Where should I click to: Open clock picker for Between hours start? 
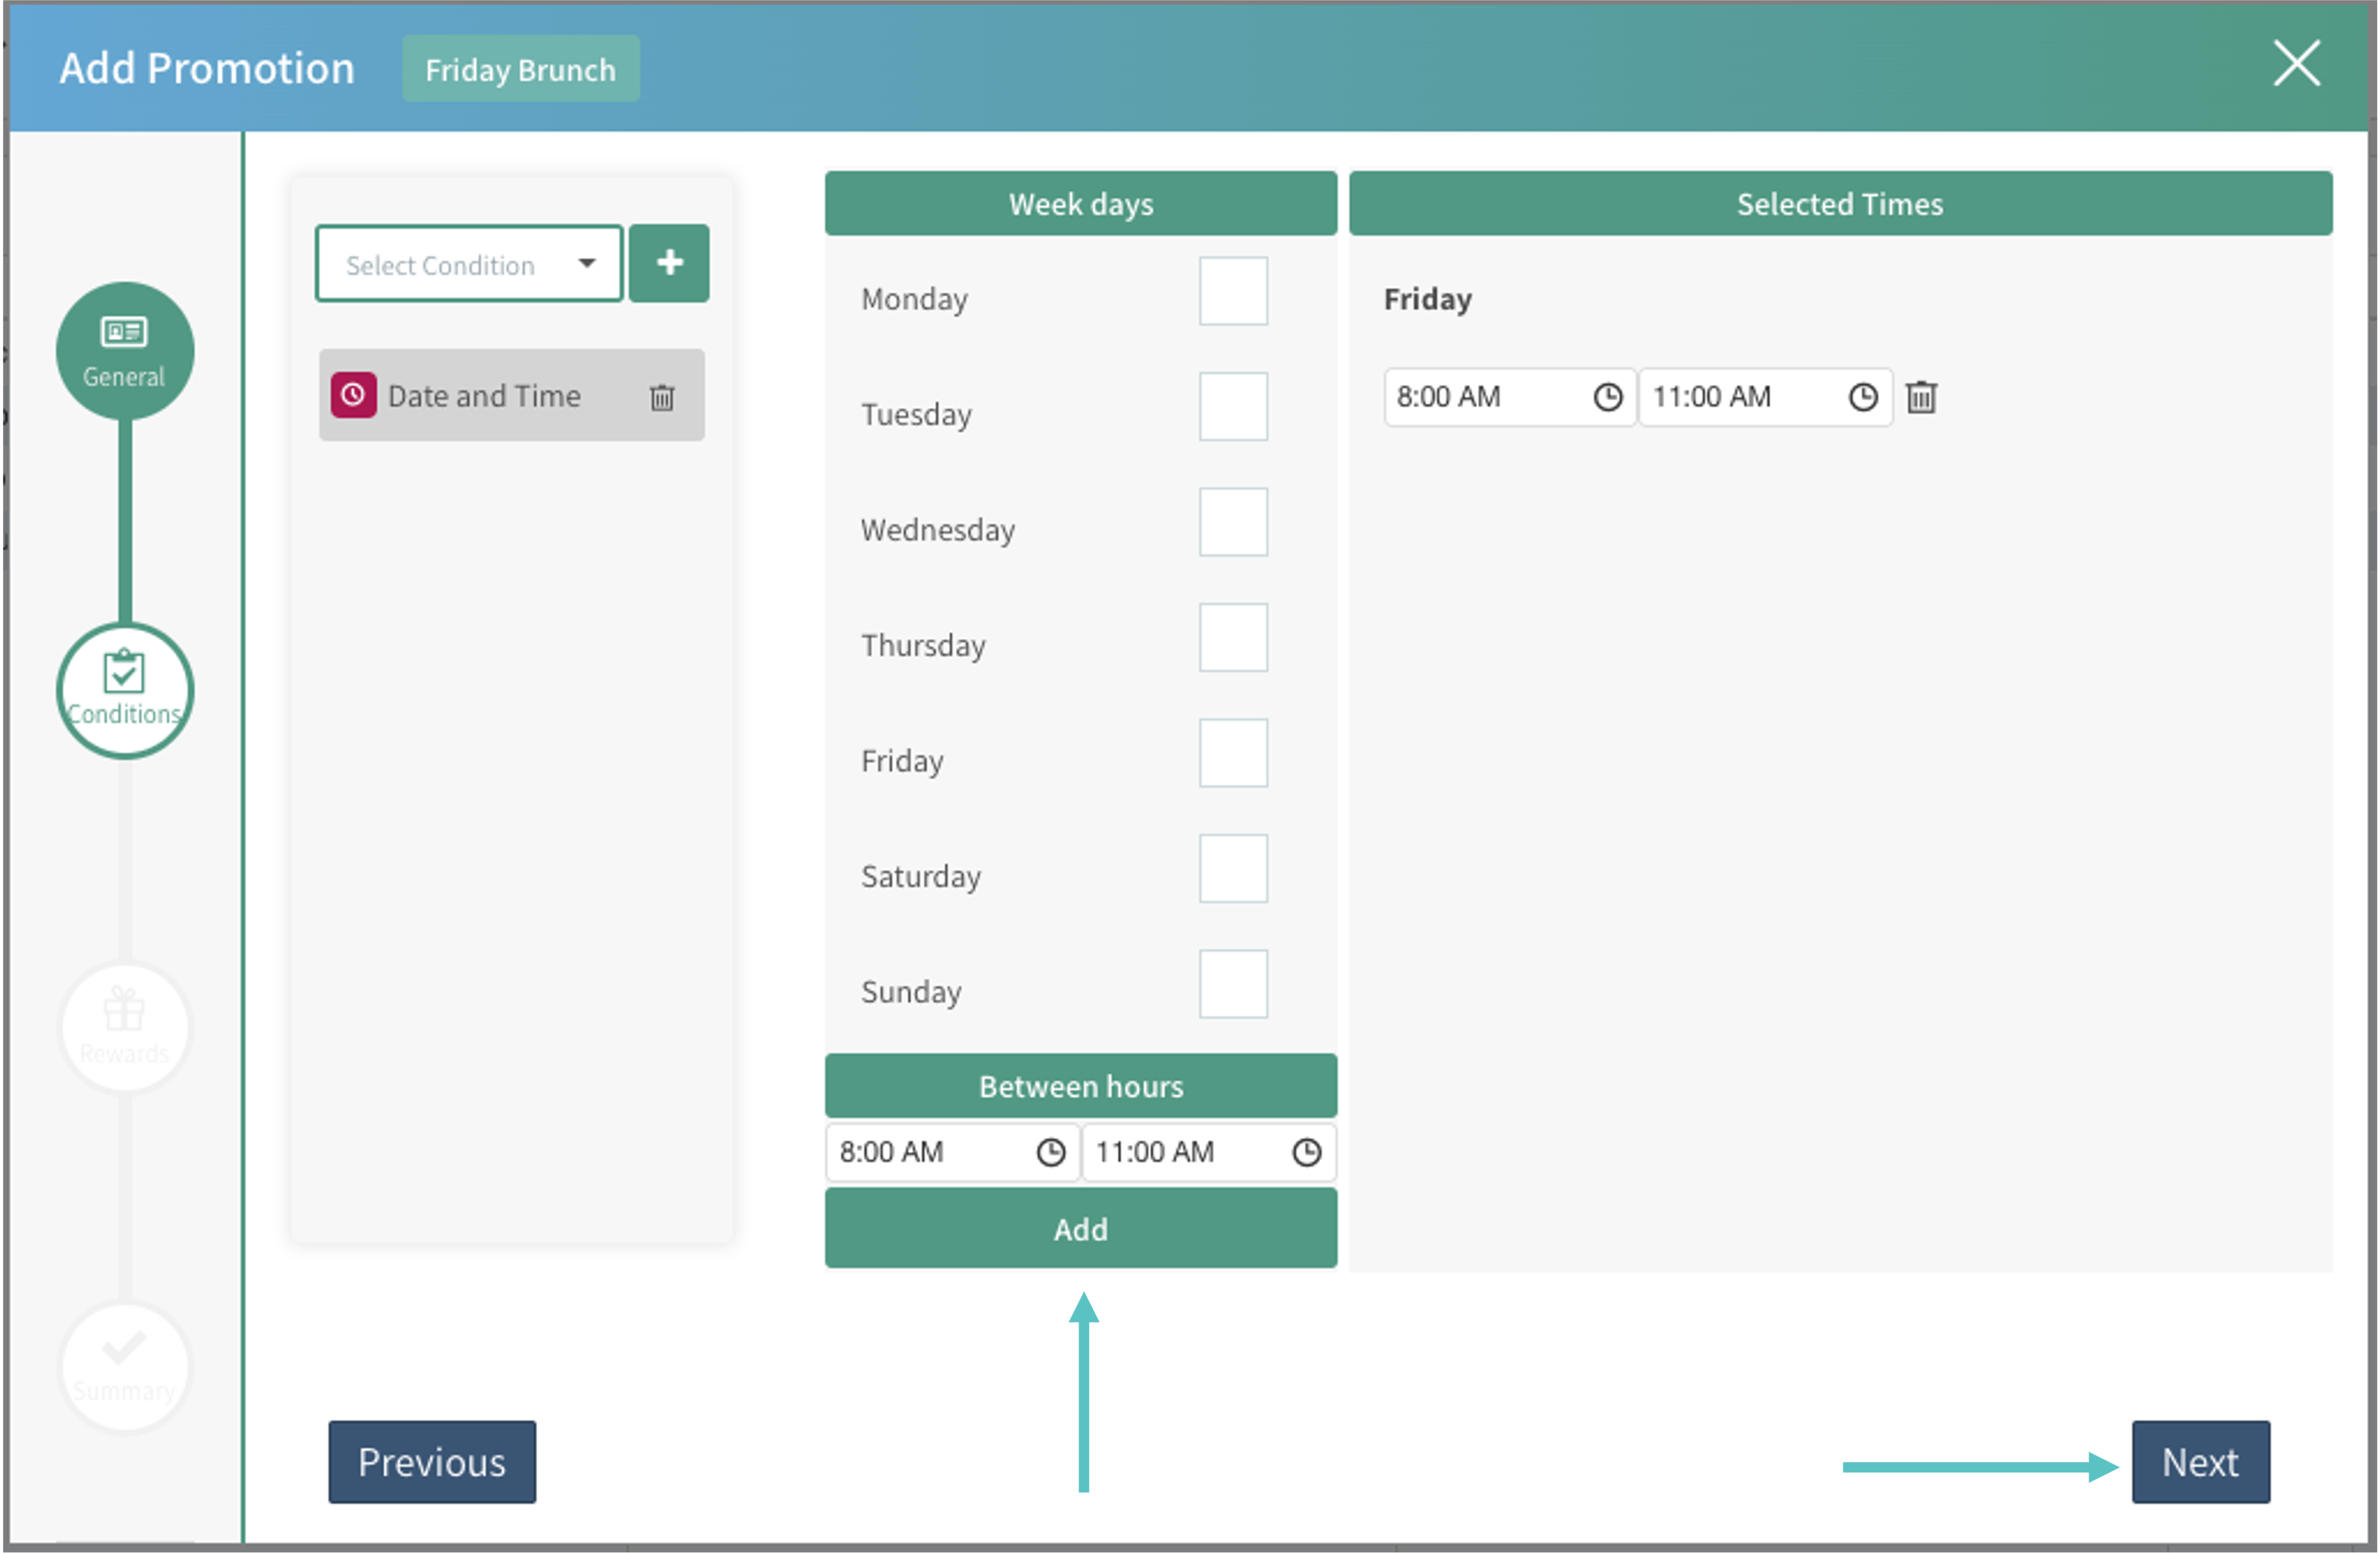(1050, 1153)
